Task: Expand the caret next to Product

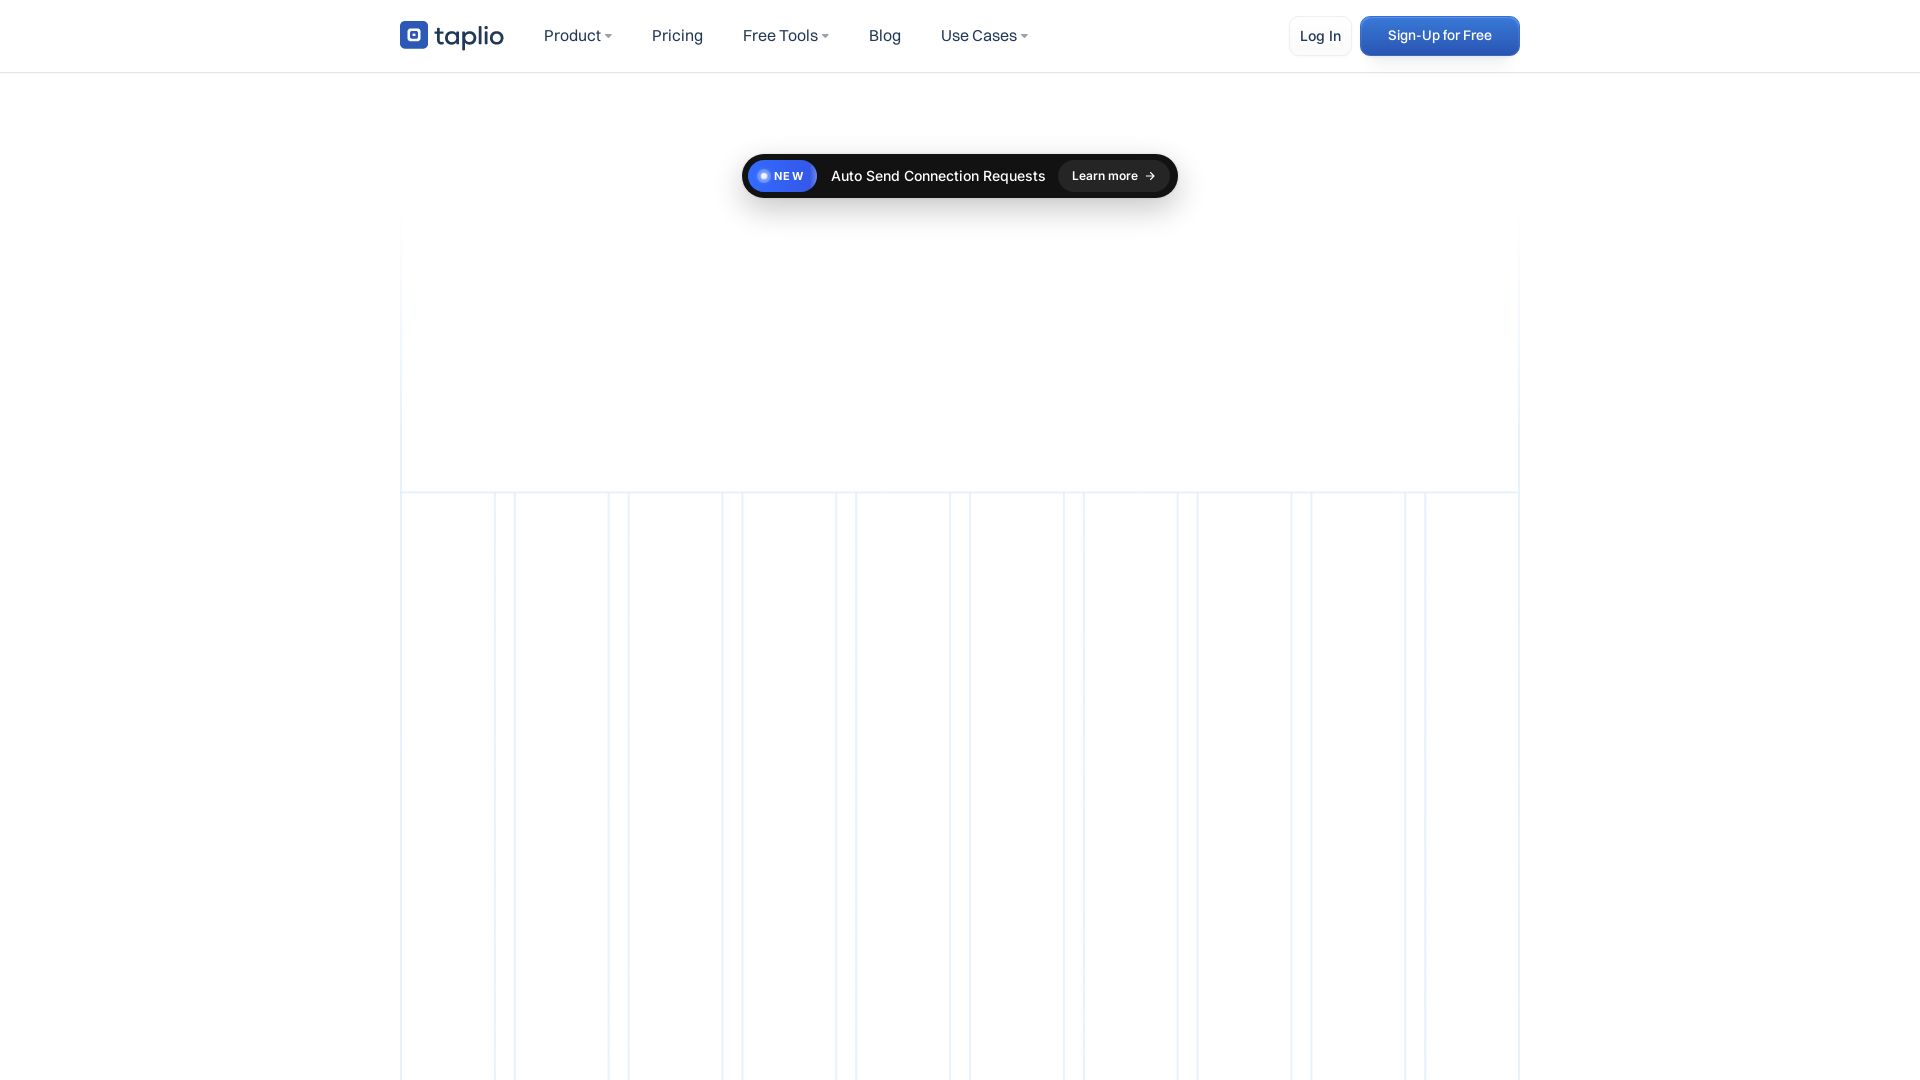Action: (x=608, y=37)
